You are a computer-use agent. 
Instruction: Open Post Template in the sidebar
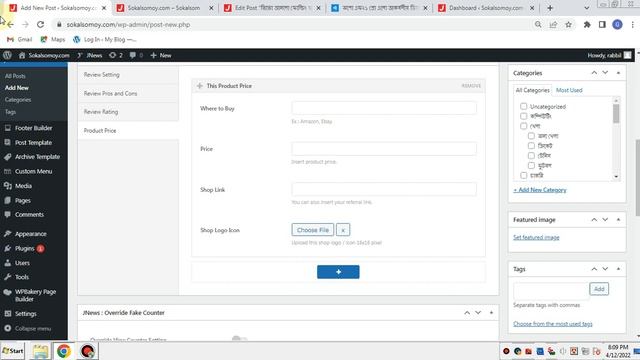click(33, 142)
